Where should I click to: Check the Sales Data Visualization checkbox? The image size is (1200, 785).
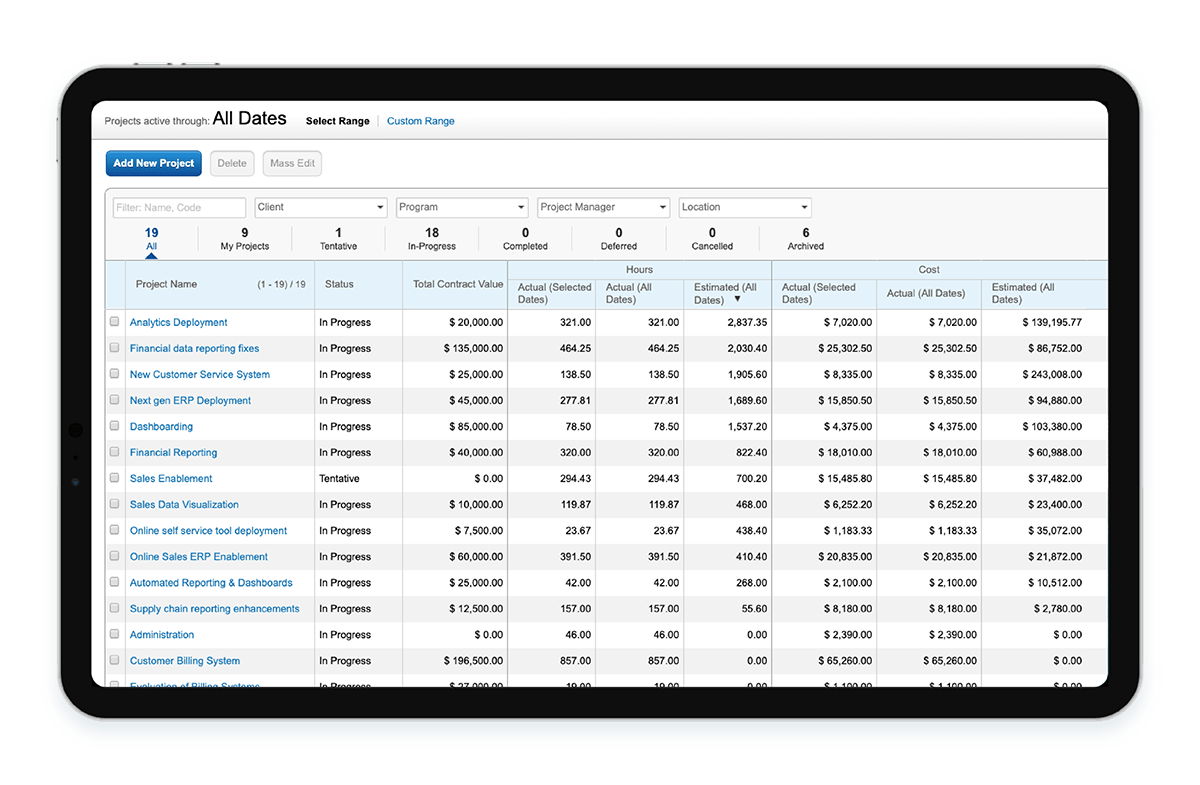click(x=115, y=504)
